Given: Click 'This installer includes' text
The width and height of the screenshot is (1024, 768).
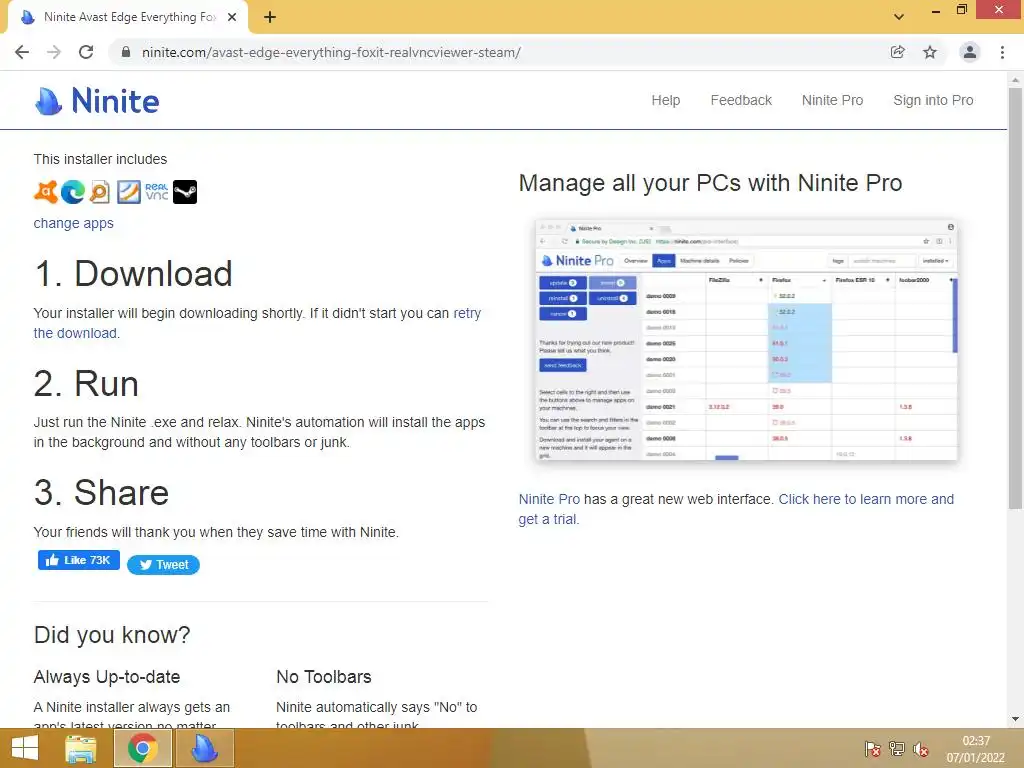Looking at the screenshot, I should click(x=100, y=159).
